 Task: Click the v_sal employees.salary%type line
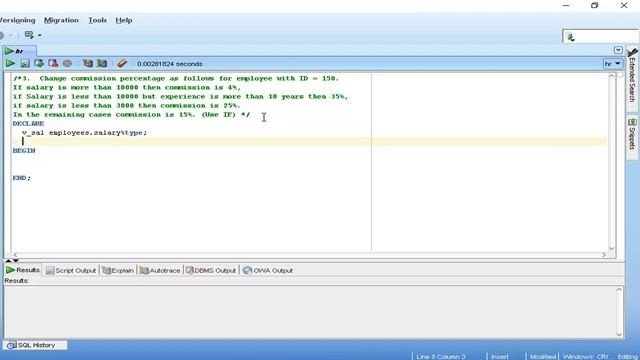(x=84, y=133)
